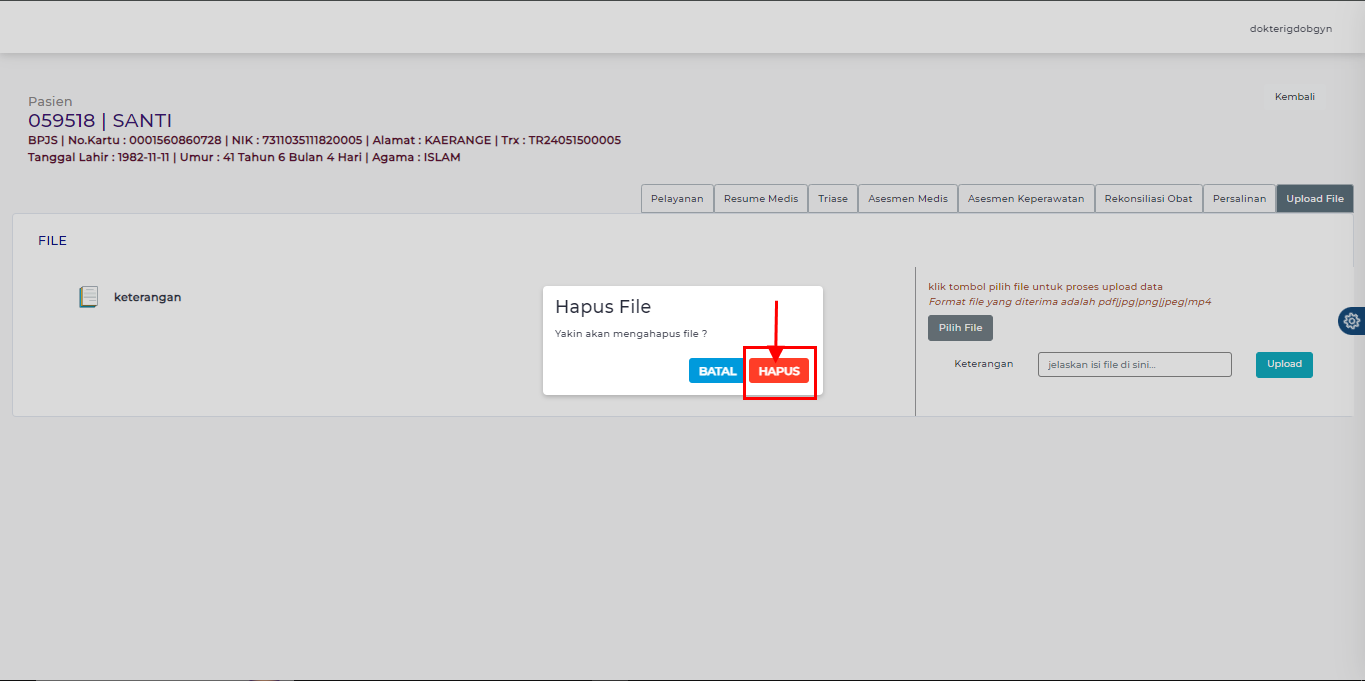Confirm deletion with the red HAPUS button
The image size is (1365, 681).
[x=779, y=371]
